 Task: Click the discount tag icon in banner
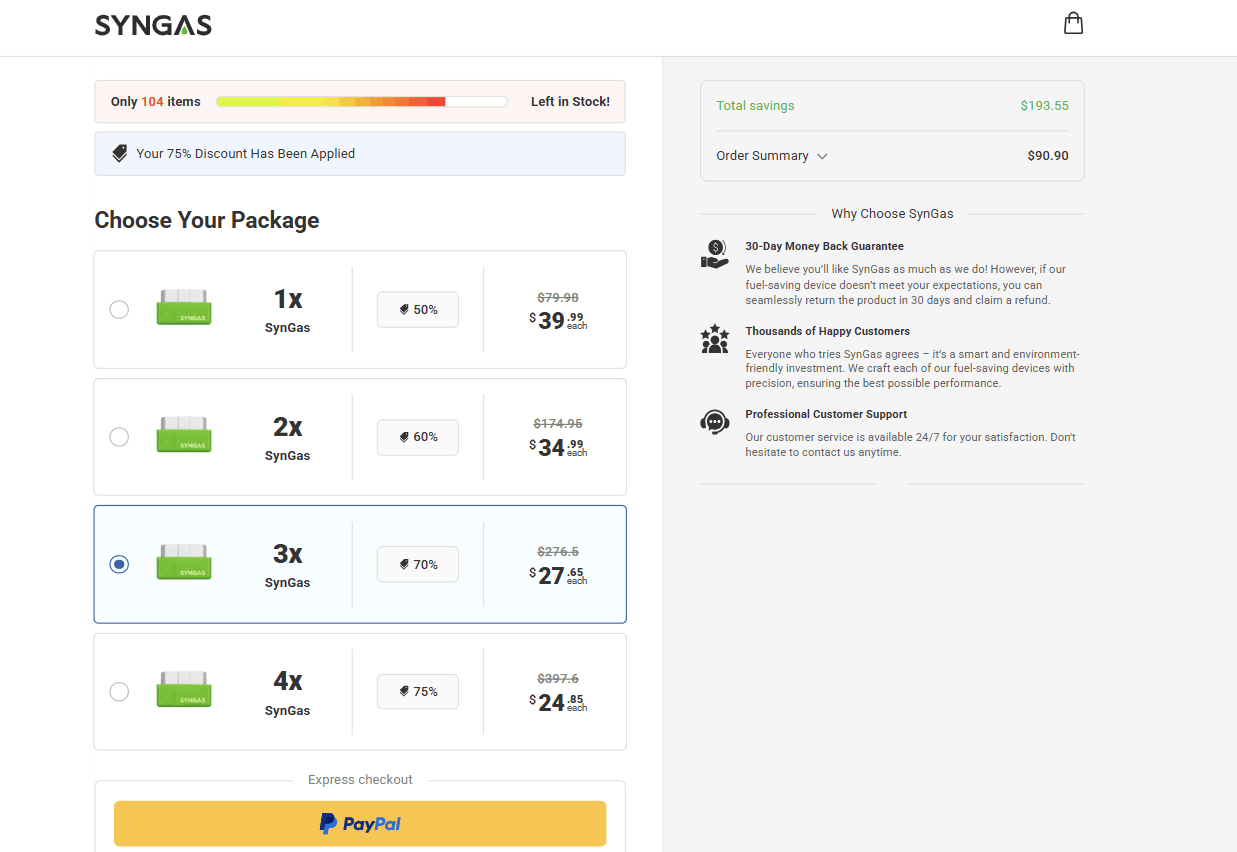(x=120, y=153)
